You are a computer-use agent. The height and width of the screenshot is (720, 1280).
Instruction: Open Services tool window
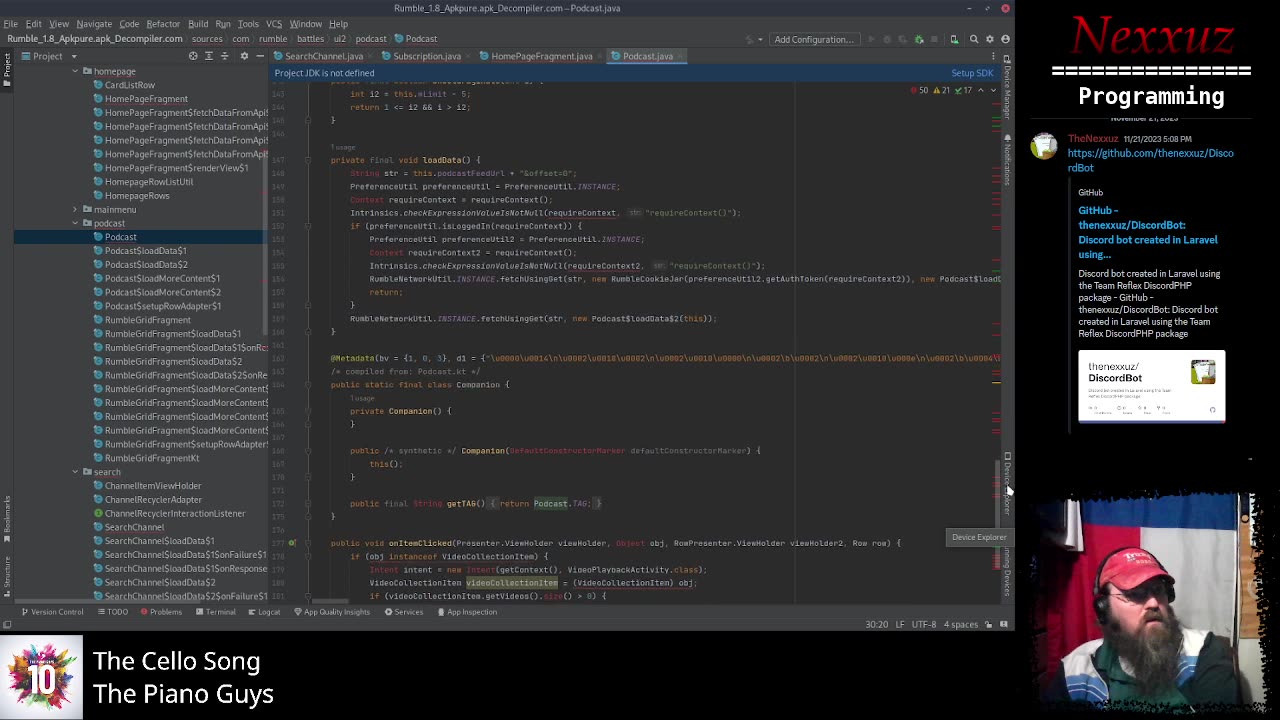tap(403, 612)
